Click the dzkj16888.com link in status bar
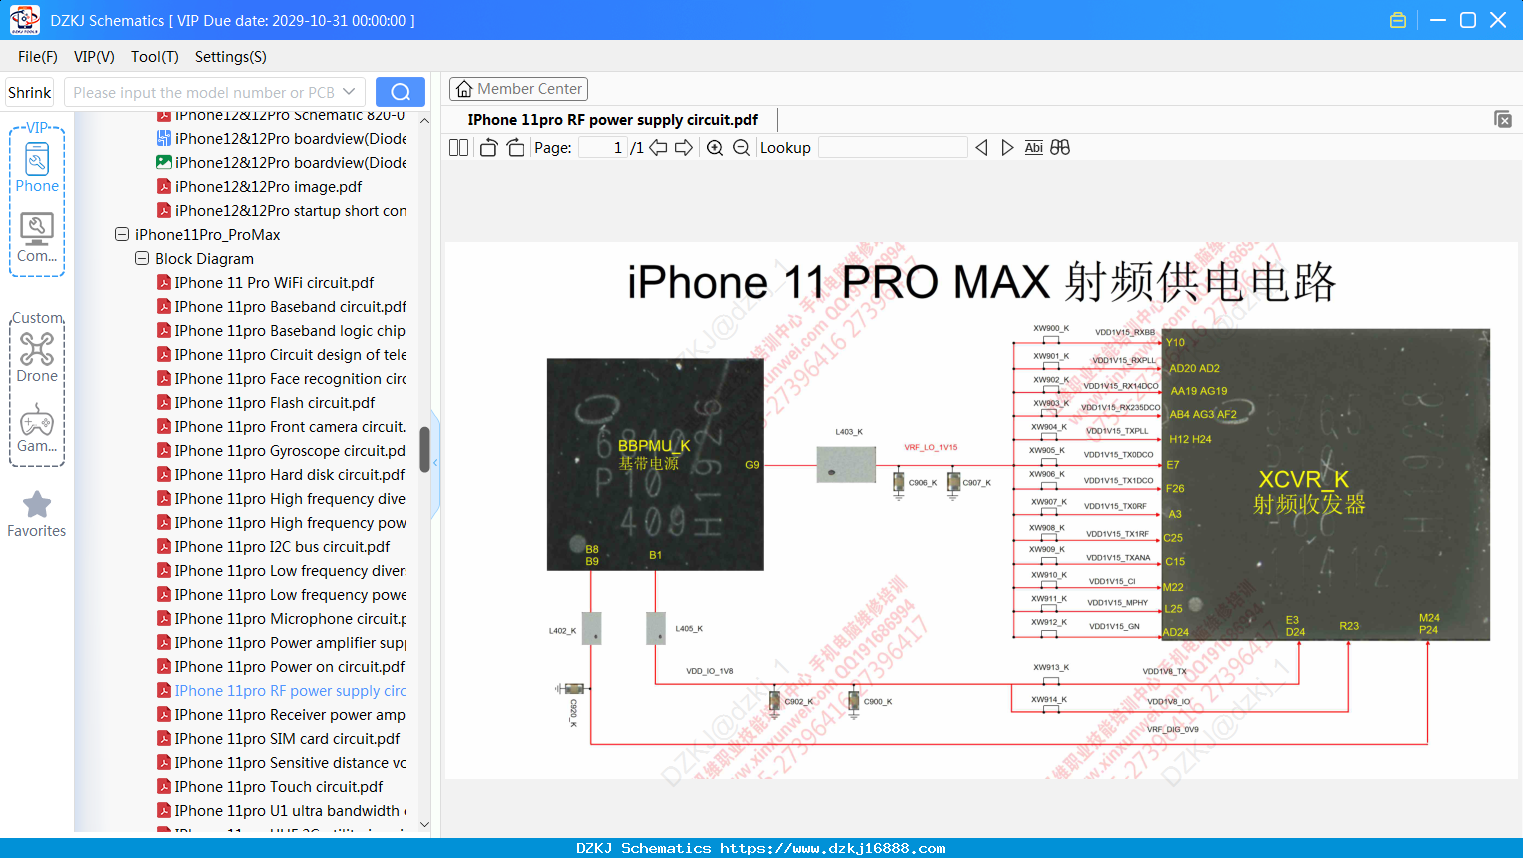1523x858 pixels. [x=833, y=848]
